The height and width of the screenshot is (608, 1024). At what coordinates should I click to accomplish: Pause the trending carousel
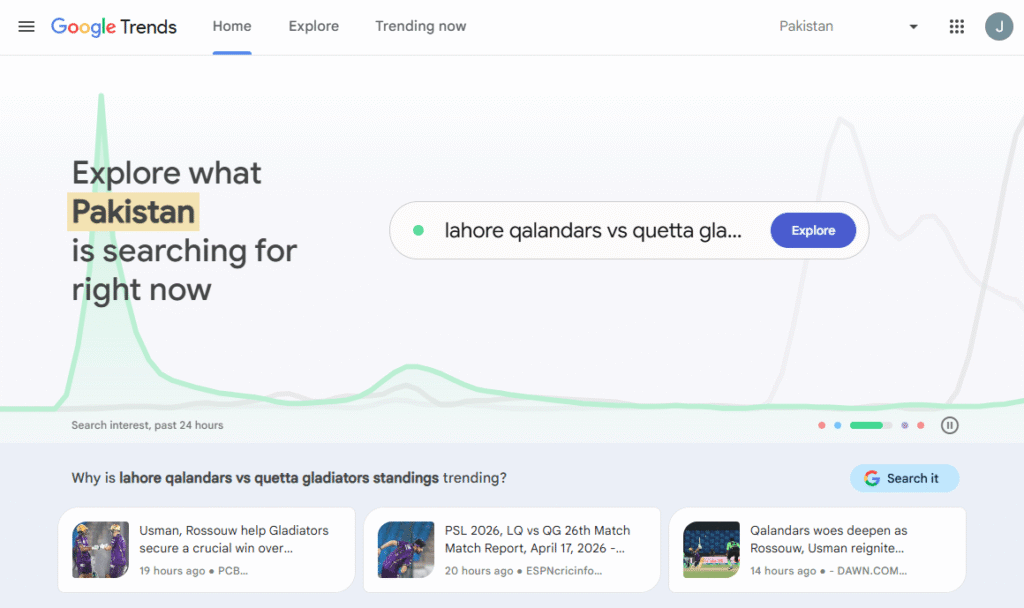[950, 426]
